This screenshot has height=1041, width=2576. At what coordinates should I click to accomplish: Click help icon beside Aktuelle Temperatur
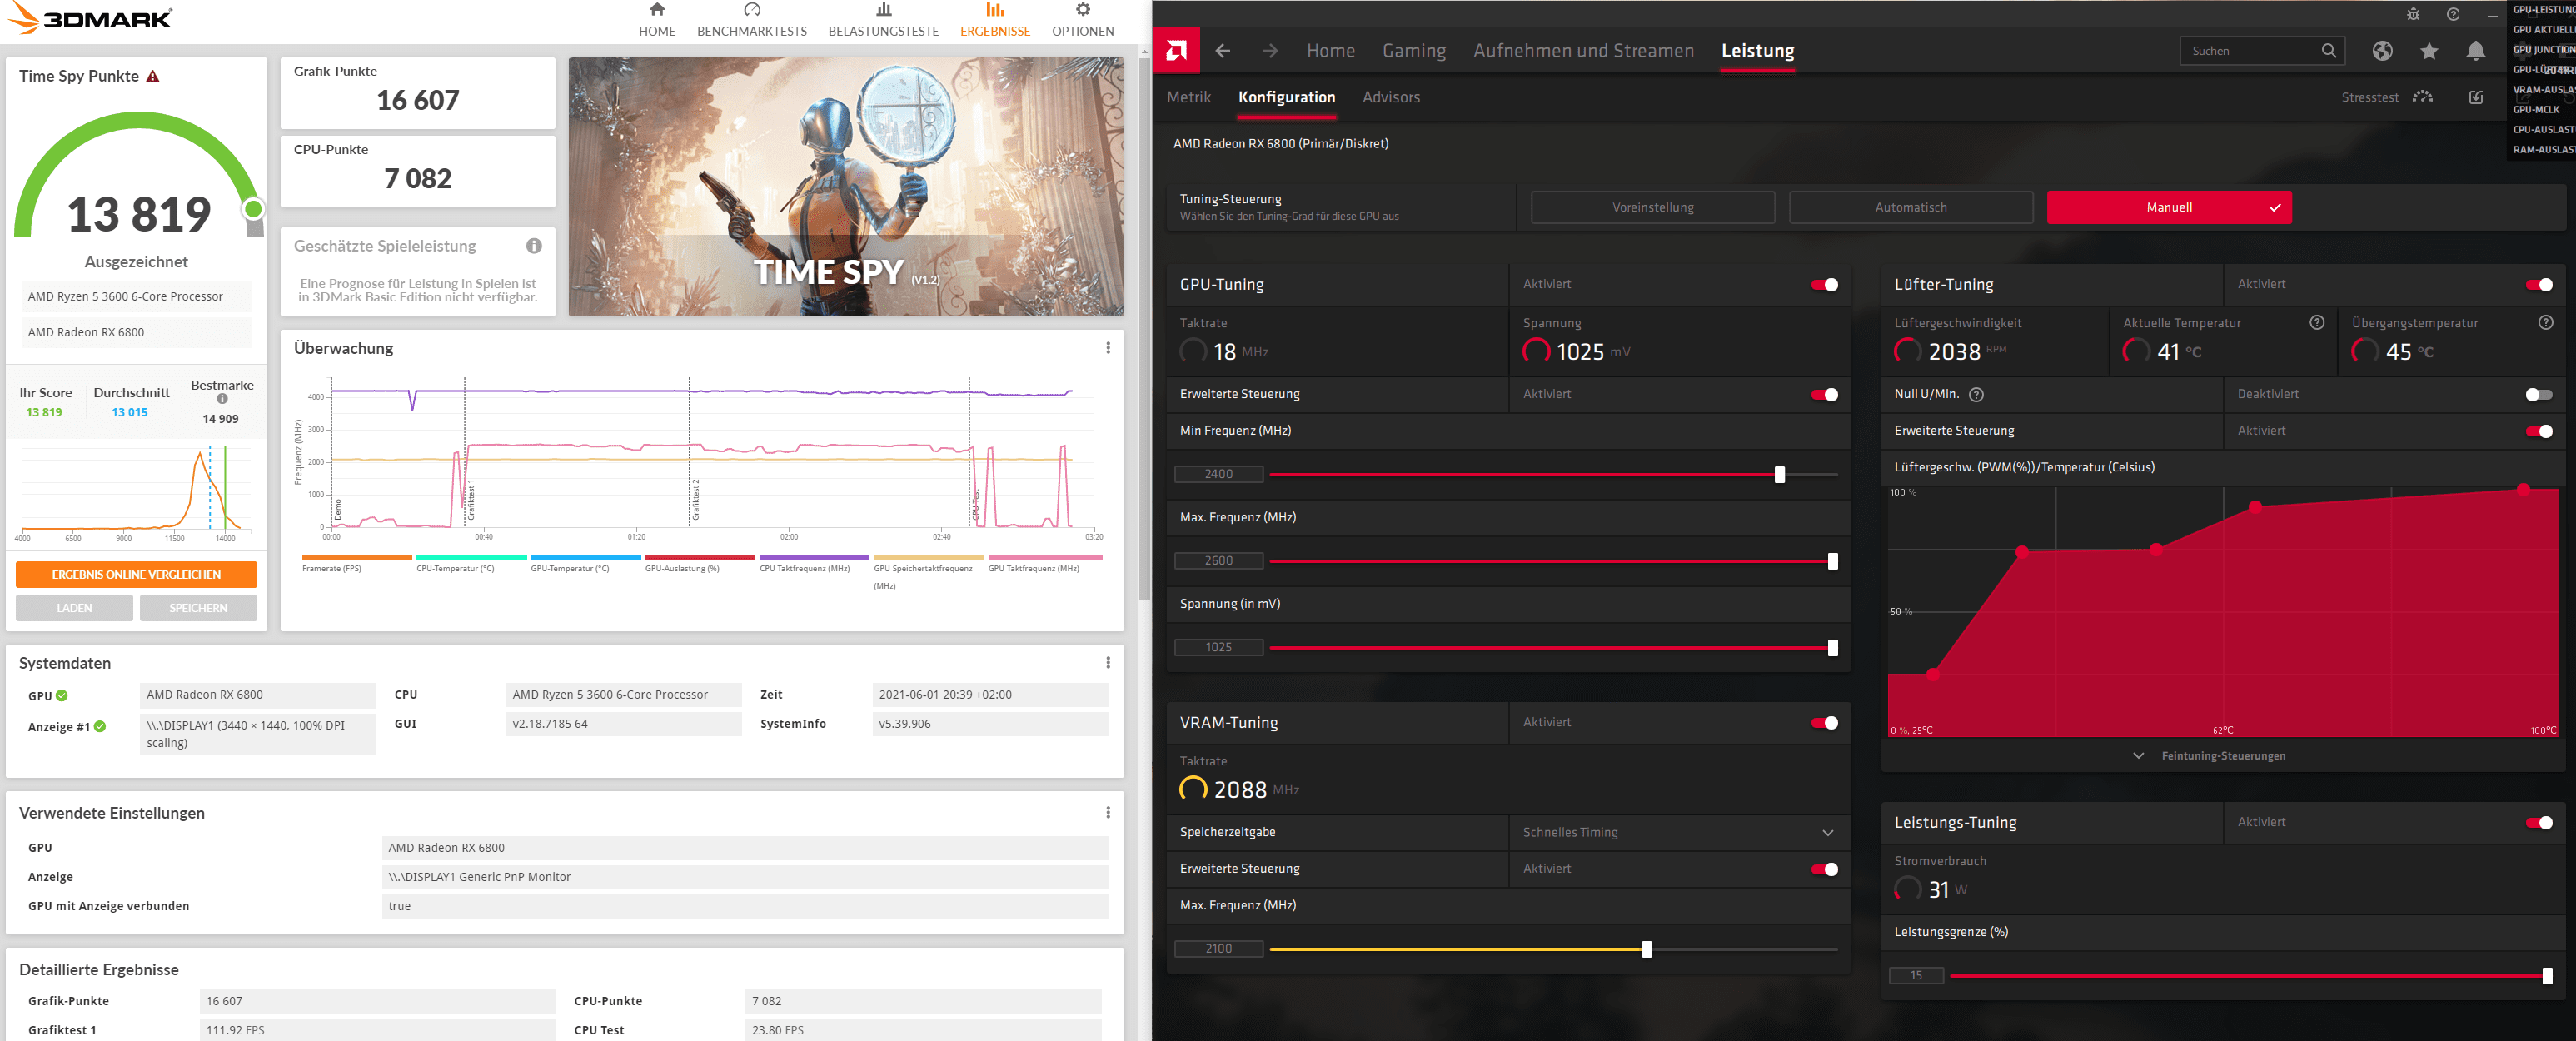coord(2316,323)
